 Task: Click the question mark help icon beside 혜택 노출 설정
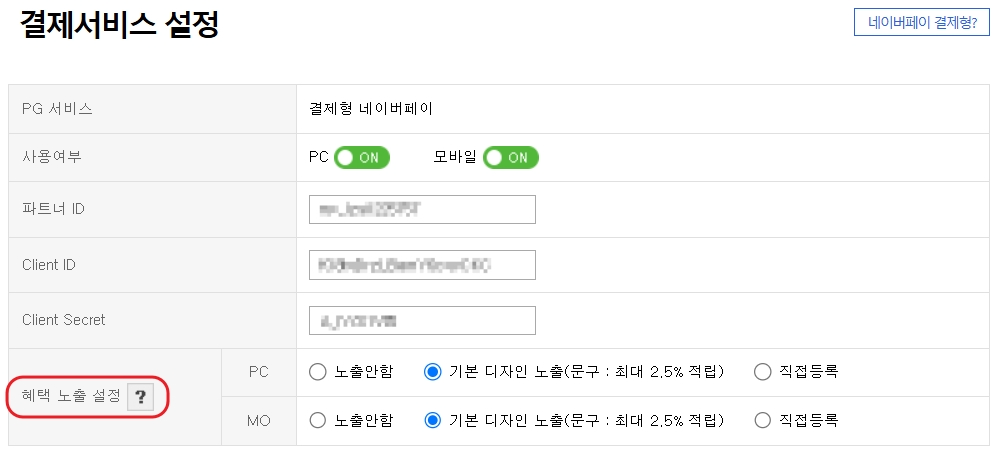coord(141,397)
